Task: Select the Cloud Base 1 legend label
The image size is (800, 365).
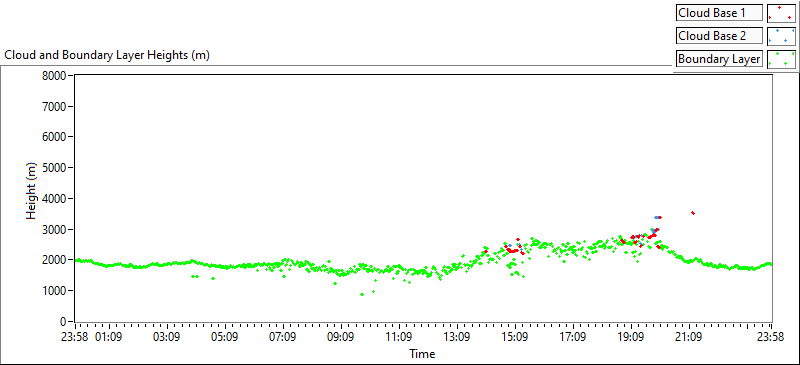Action: pos(719,13)
